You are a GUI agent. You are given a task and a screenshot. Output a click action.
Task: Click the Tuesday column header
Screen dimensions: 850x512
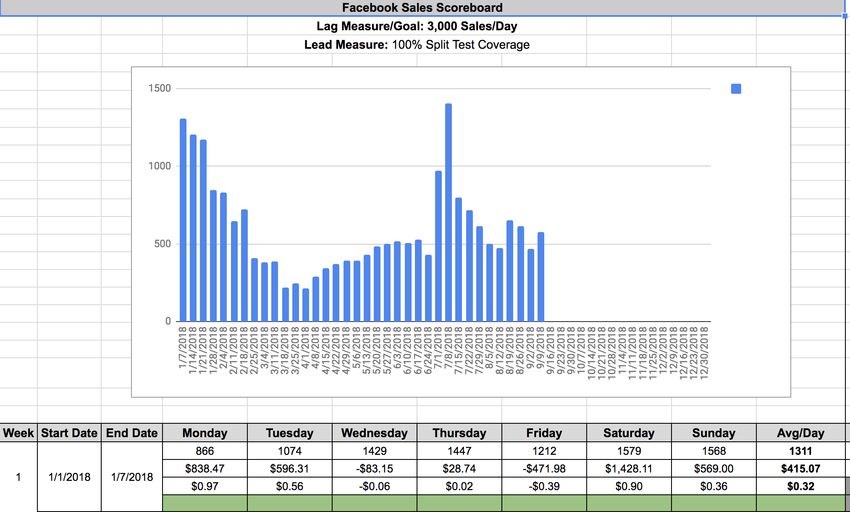[289, 433]
